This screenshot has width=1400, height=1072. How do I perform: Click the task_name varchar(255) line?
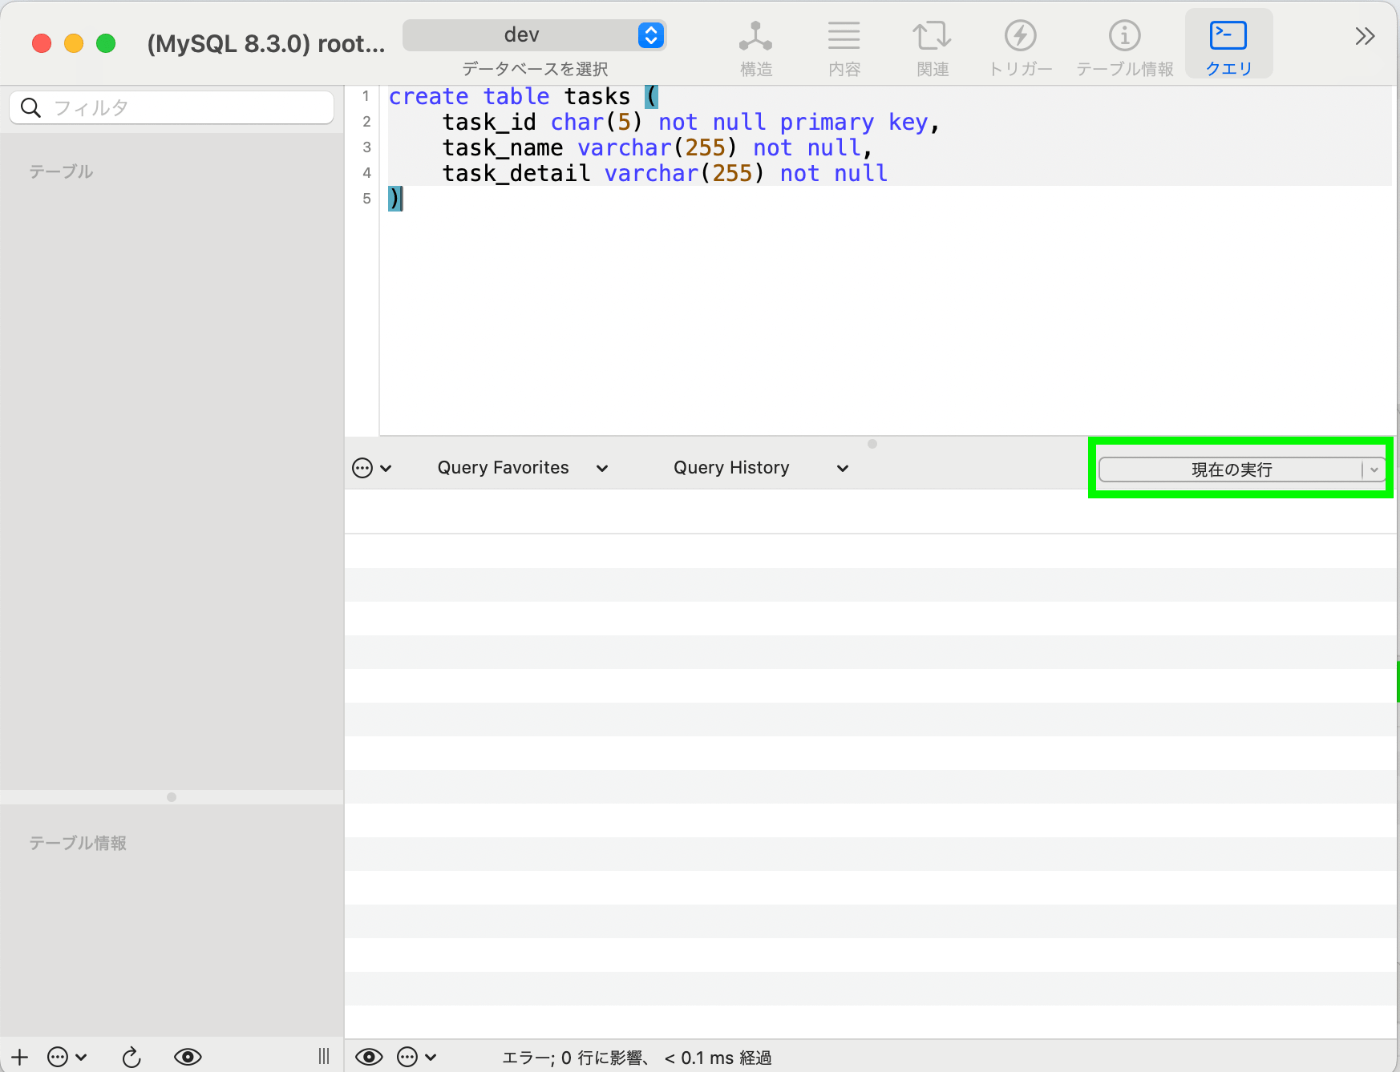pyautogui.click(x=657, y=148)
